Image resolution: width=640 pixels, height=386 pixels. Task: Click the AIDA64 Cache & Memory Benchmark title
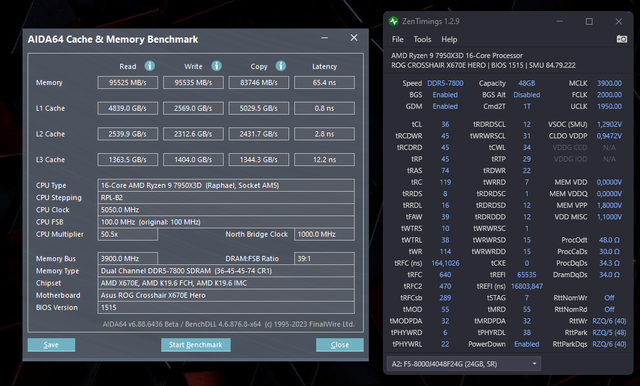[113, 39]
